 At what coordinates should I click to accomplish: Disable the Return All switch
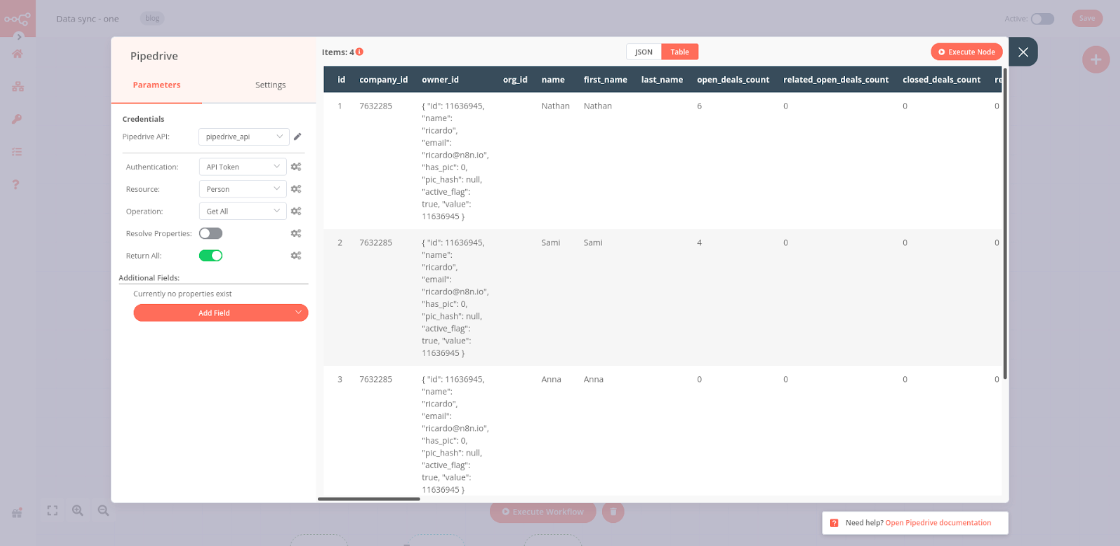coord(211,255)
